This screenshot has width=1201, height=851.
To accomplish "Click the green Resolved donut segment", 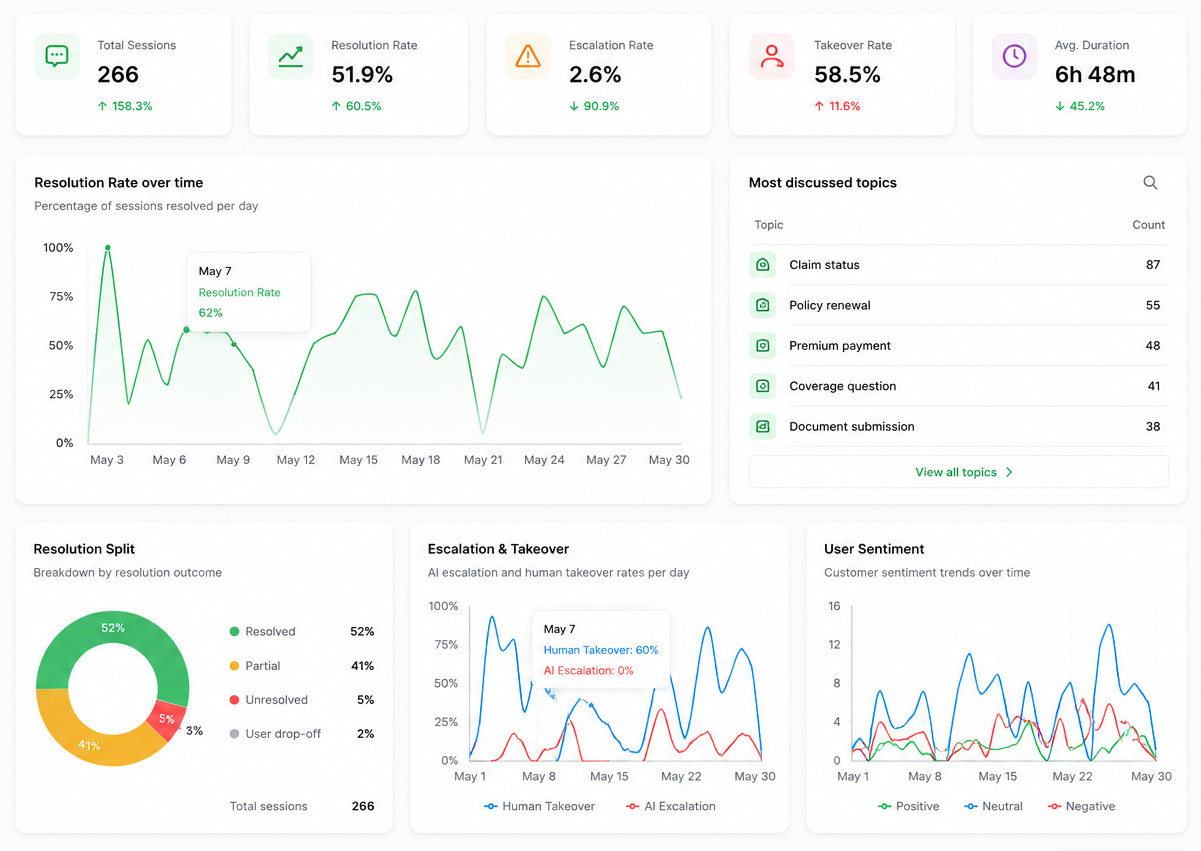I will (112, 628).
